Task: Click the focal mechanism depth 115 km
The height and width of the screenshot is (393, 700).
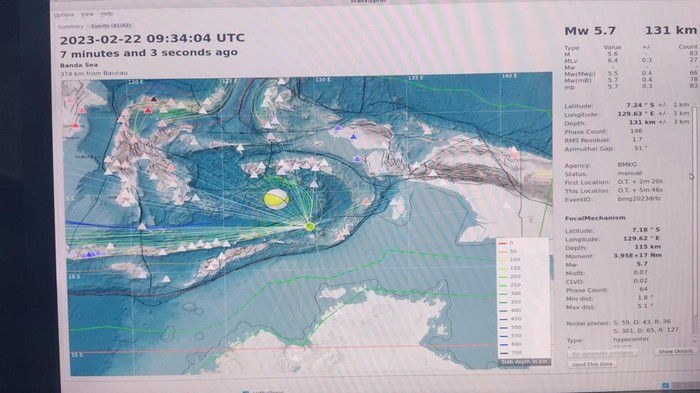Action: 647,247
